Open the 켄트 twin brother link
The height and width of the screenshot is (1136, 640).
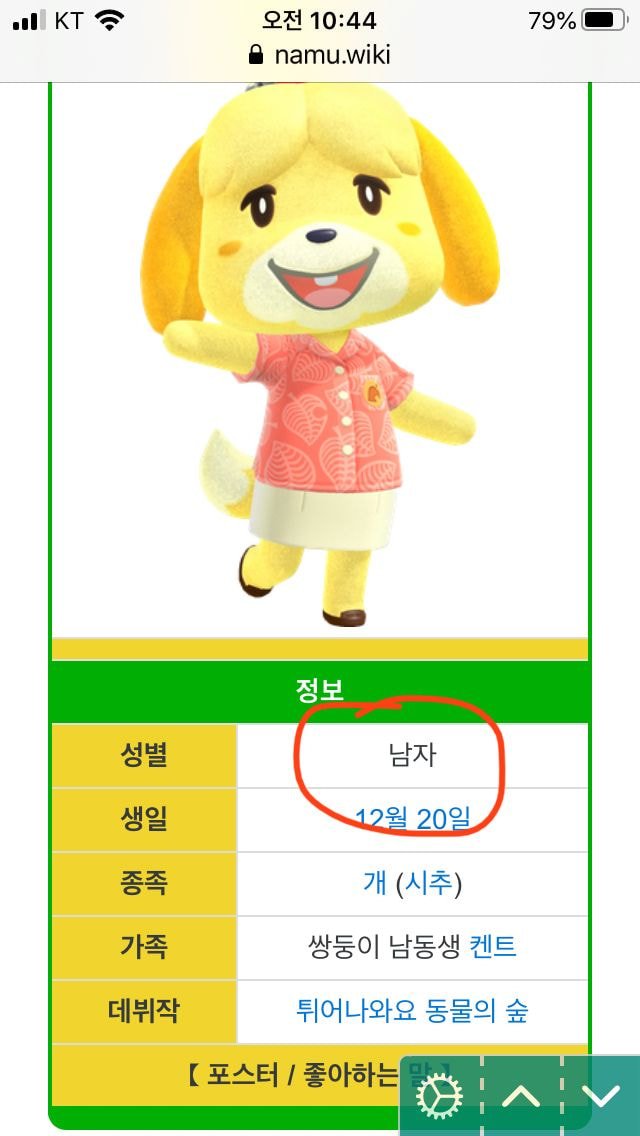point(493,948)
